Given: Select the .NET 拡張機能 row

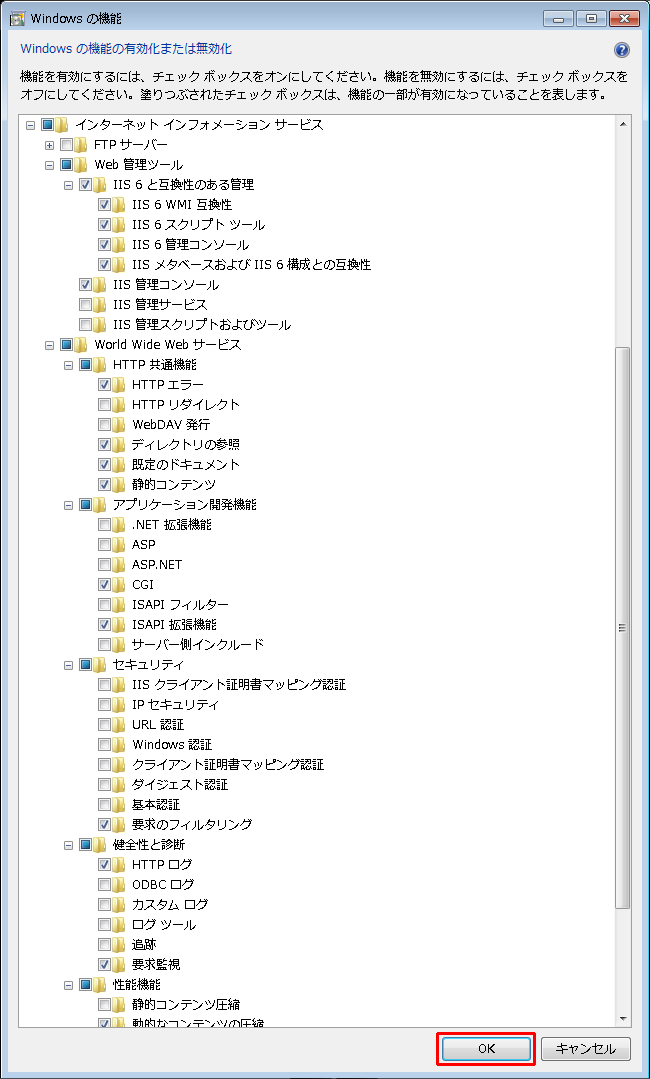Looking at the screenshot, I should [171, 524].
